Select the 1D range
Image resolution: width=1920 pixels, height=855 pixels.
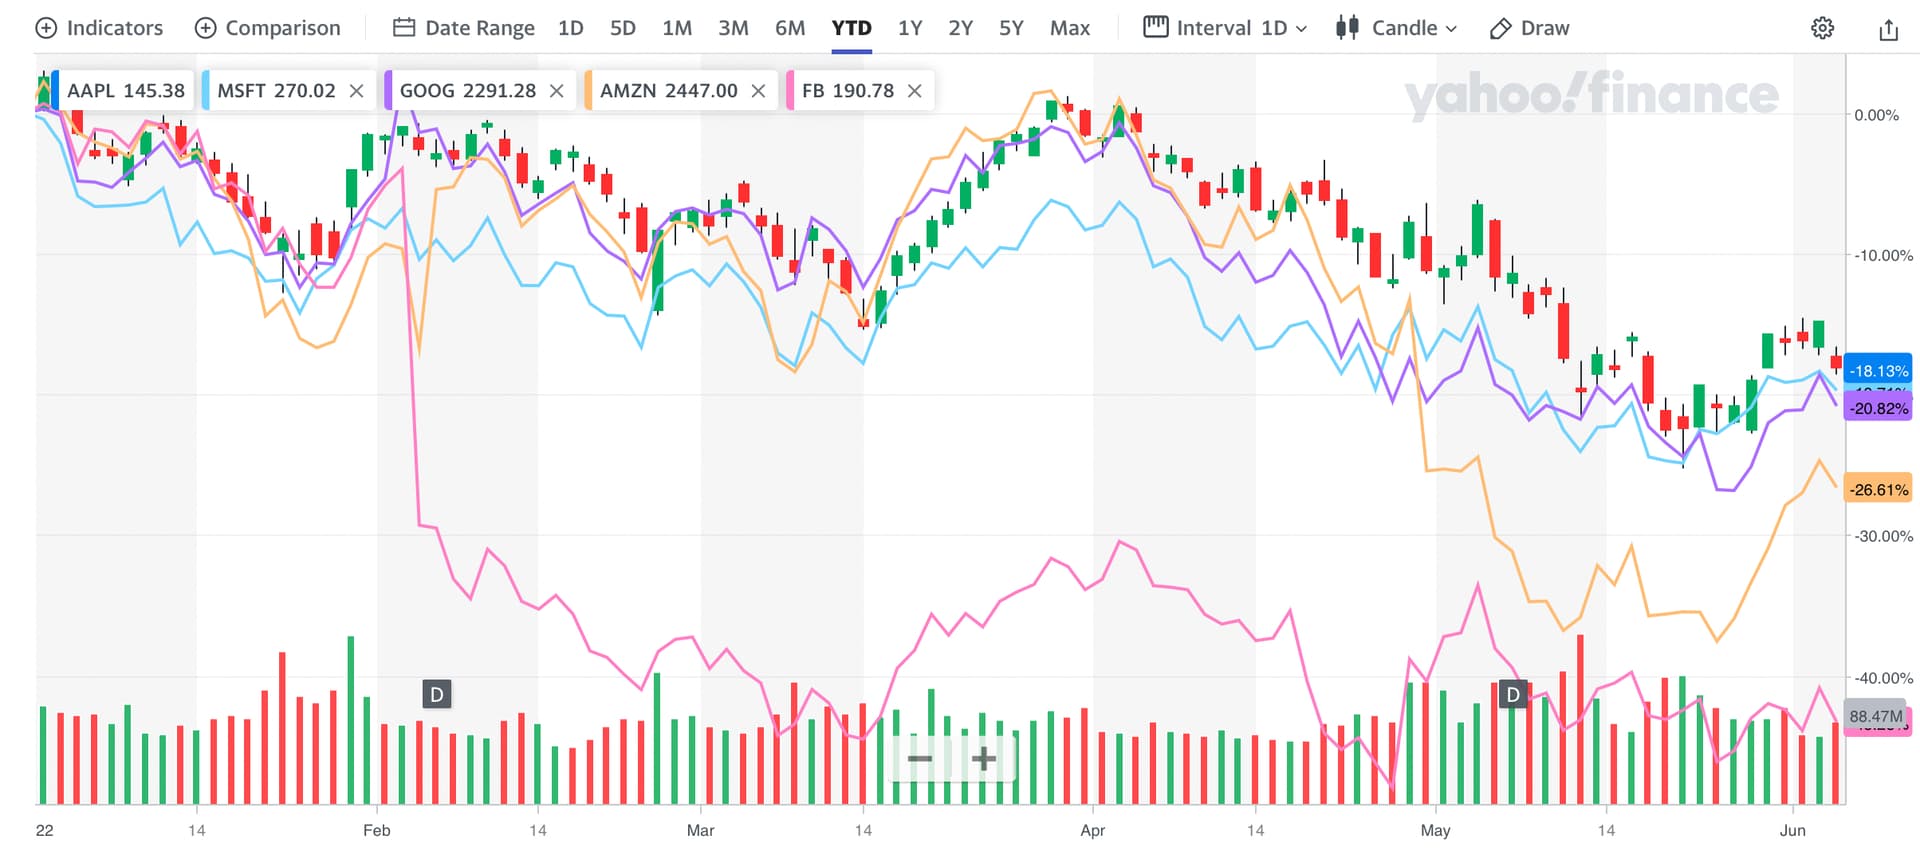tap(570, 28)
